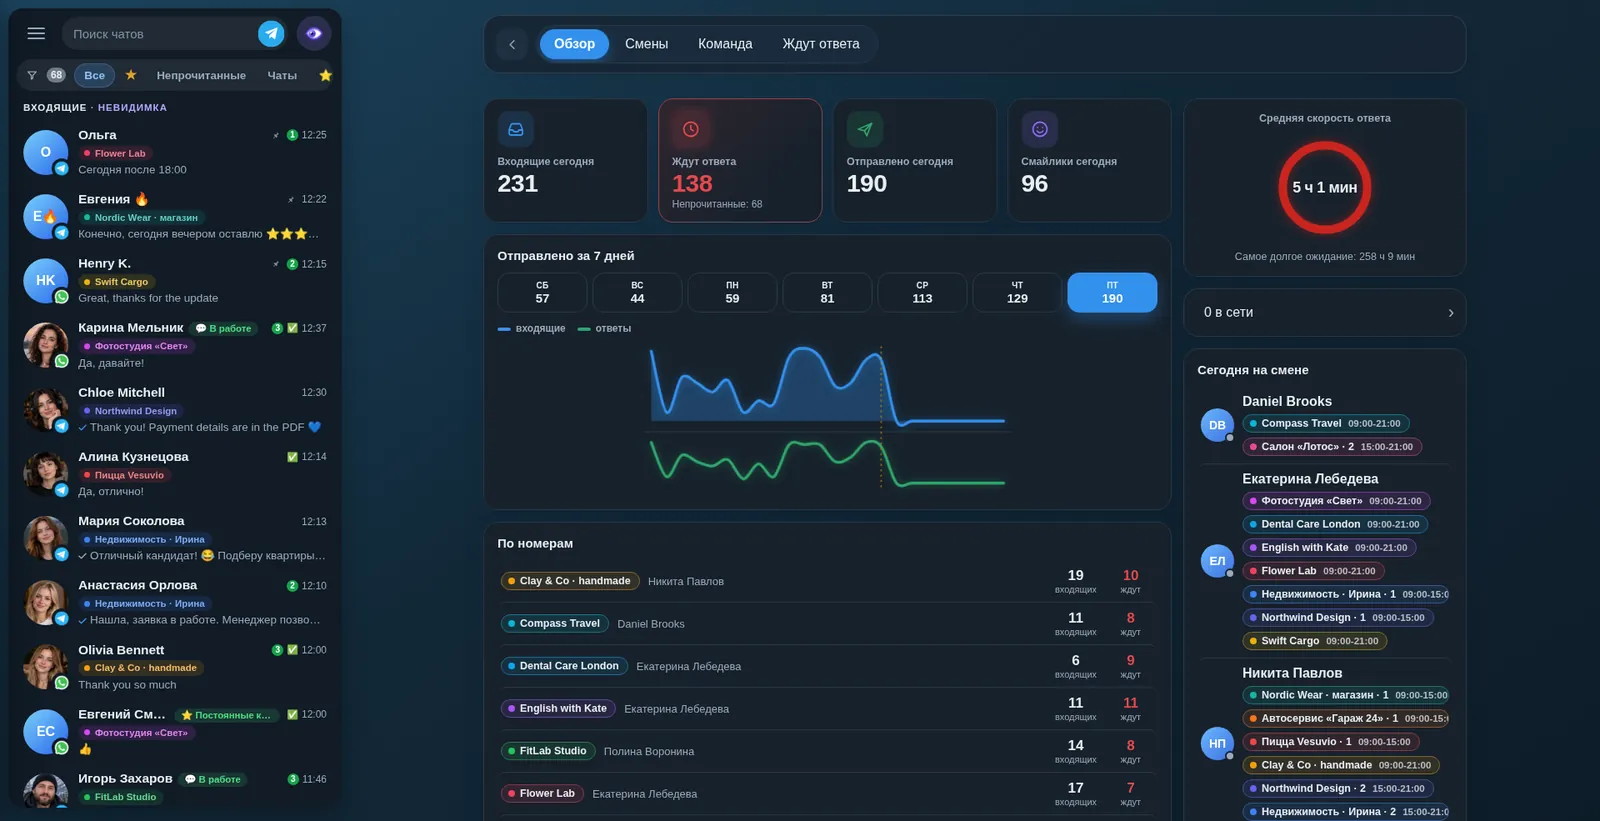1600x821 pixels.
Task: Click the DB avatar of Daniel Brooks
Action: pos(1217,425)
